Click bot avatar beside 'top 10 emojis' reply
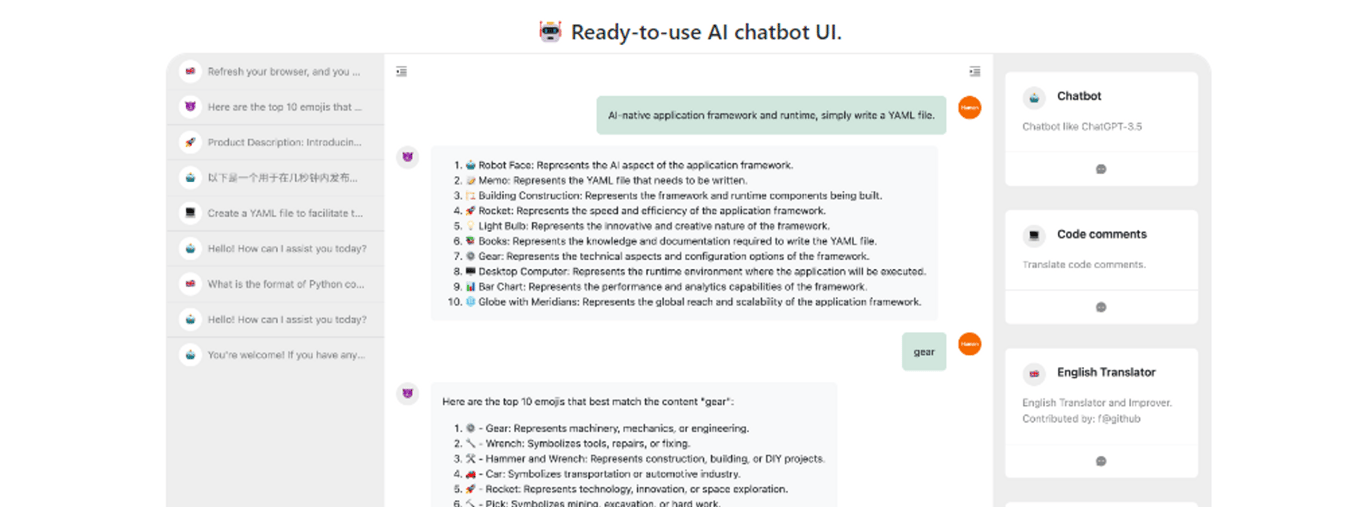The image size is (1366, 507). pyautogui.click(x=407, y=393)
